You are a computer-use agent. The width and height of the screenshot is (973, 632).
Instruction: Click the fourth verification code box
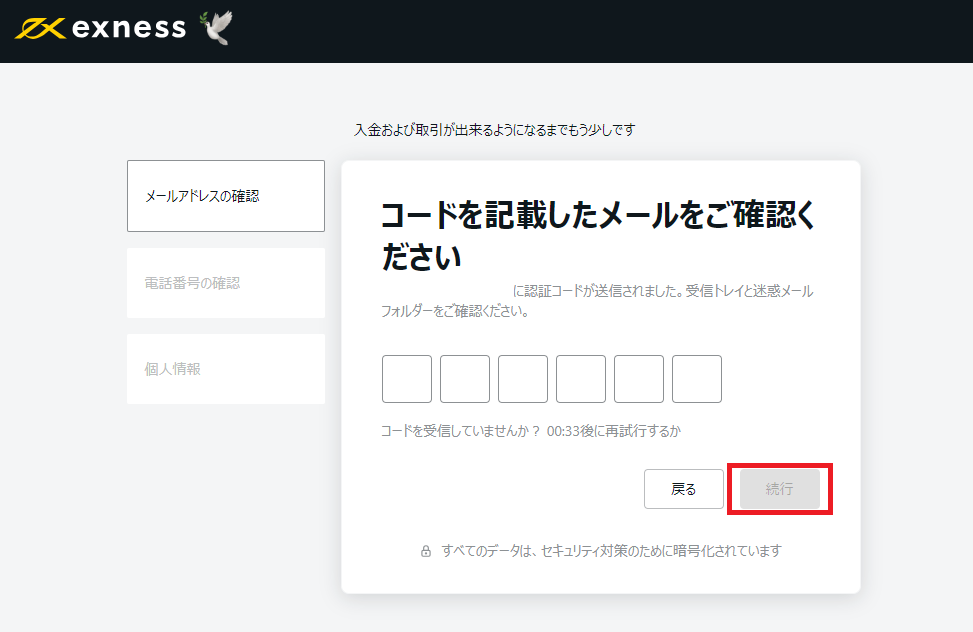point(581,379)
